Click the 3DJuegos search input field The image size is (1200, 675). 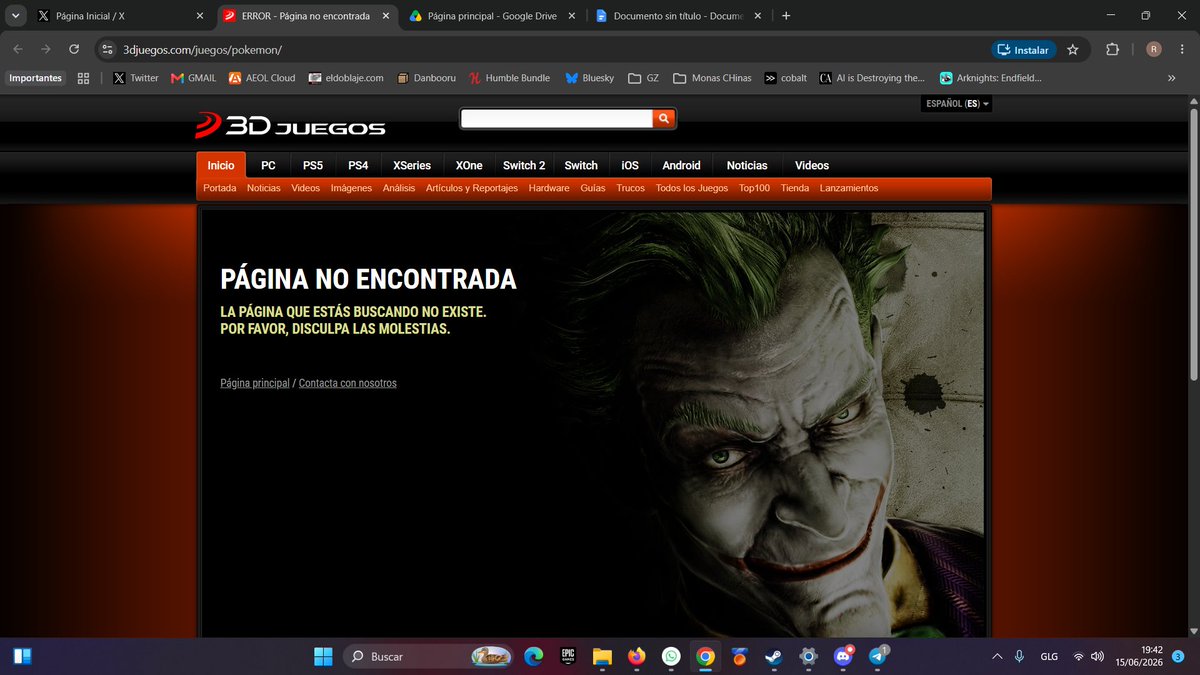coord(556,119)
